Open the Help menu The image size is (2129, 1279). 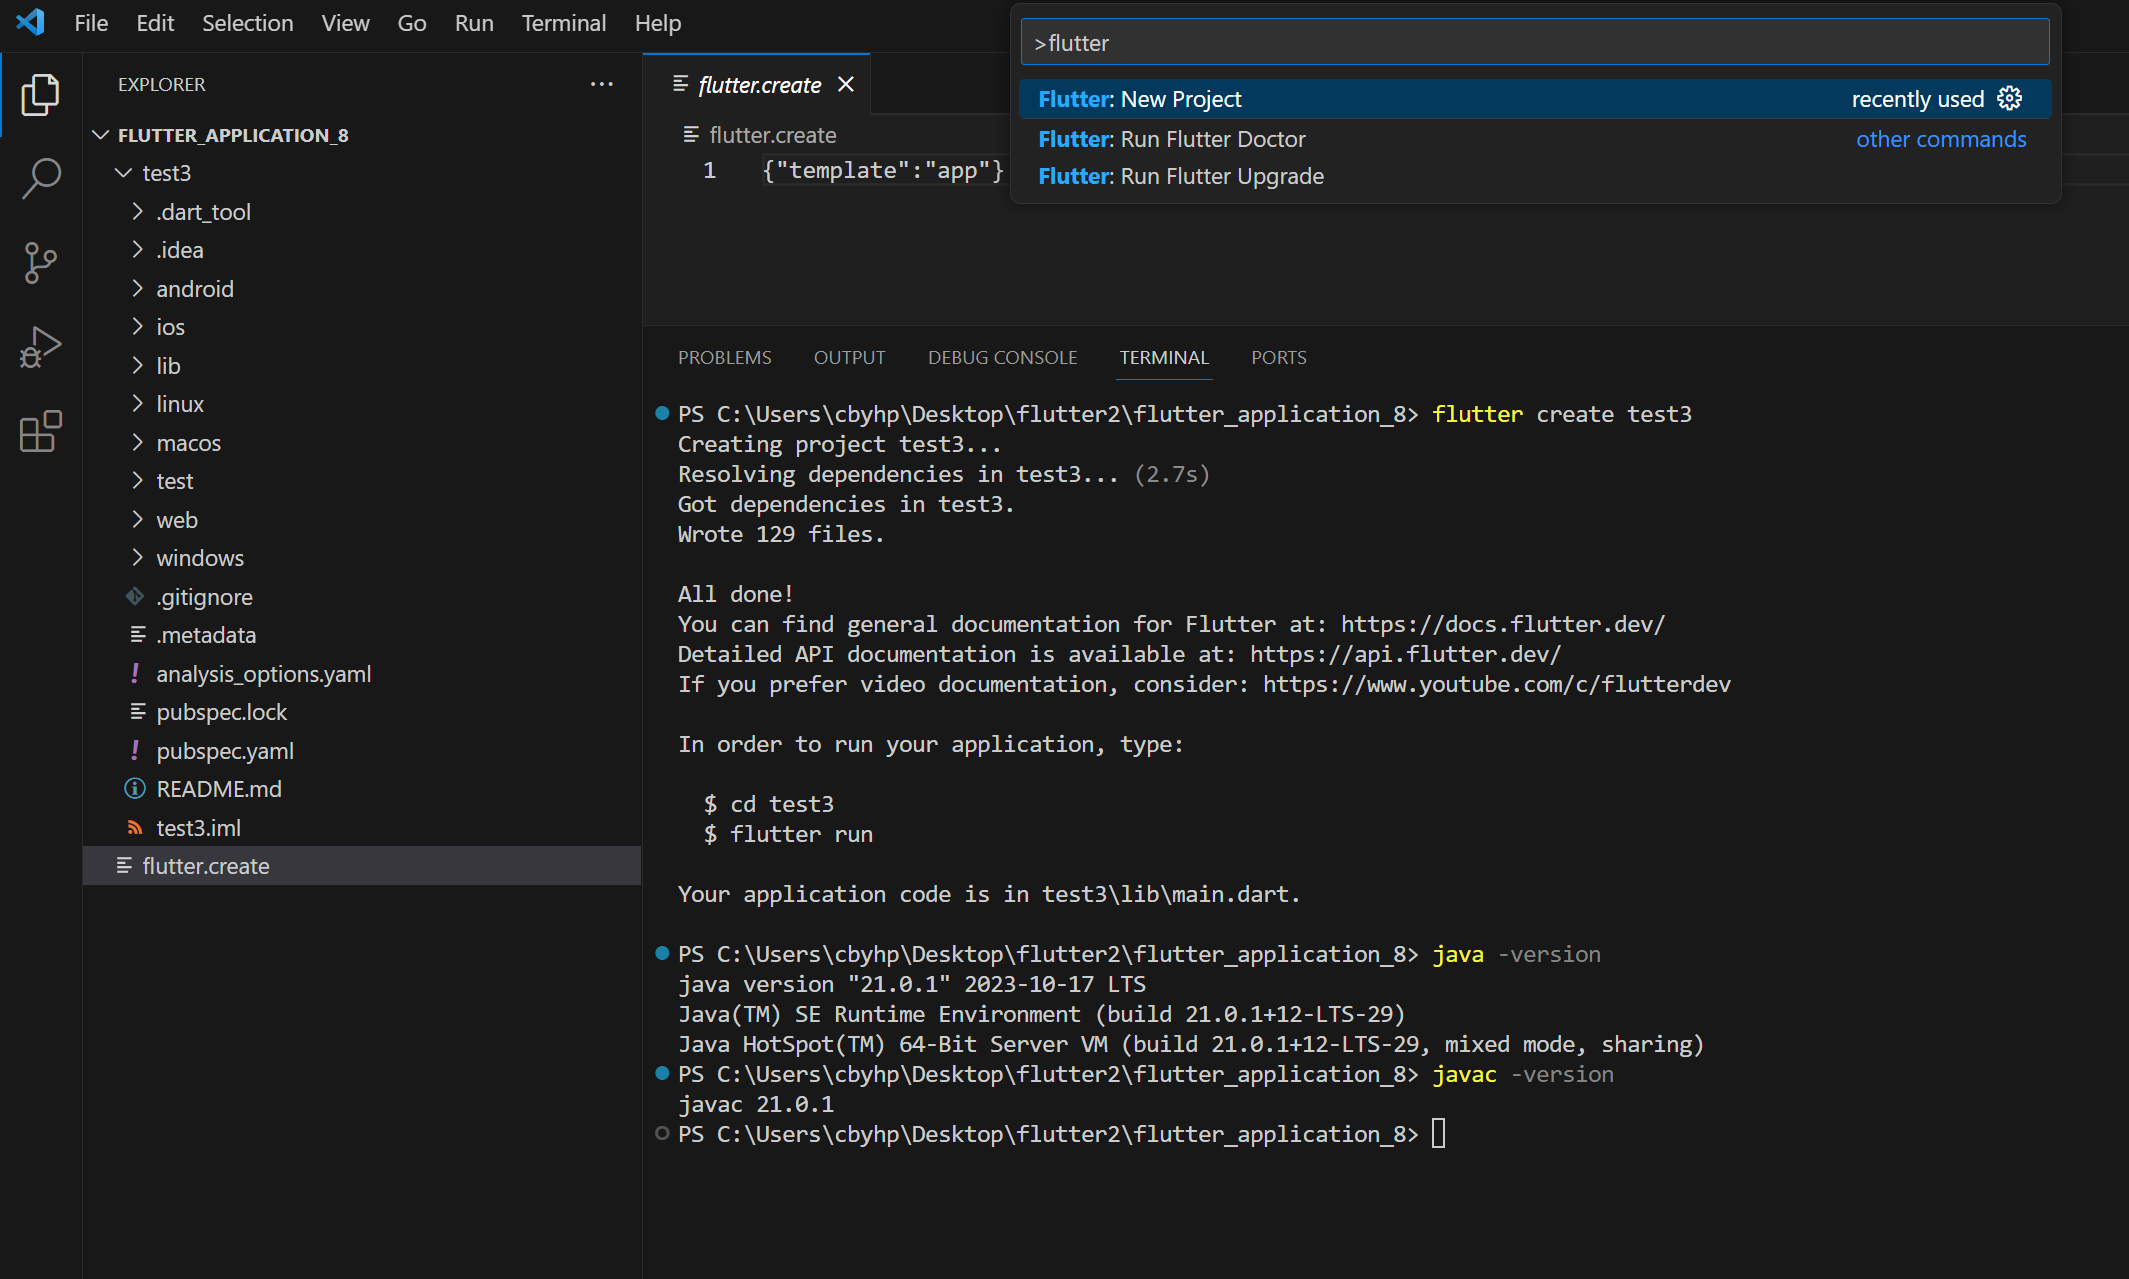[658, 23]
